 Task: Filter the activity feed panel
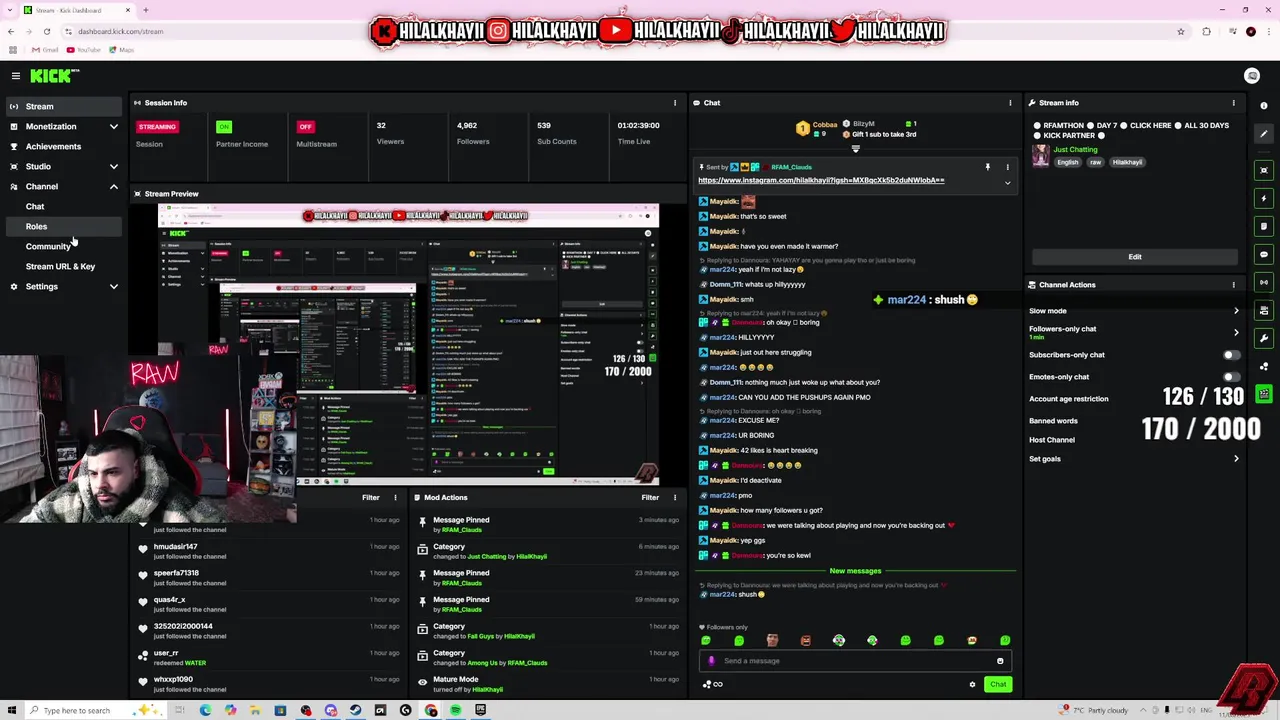370,498
